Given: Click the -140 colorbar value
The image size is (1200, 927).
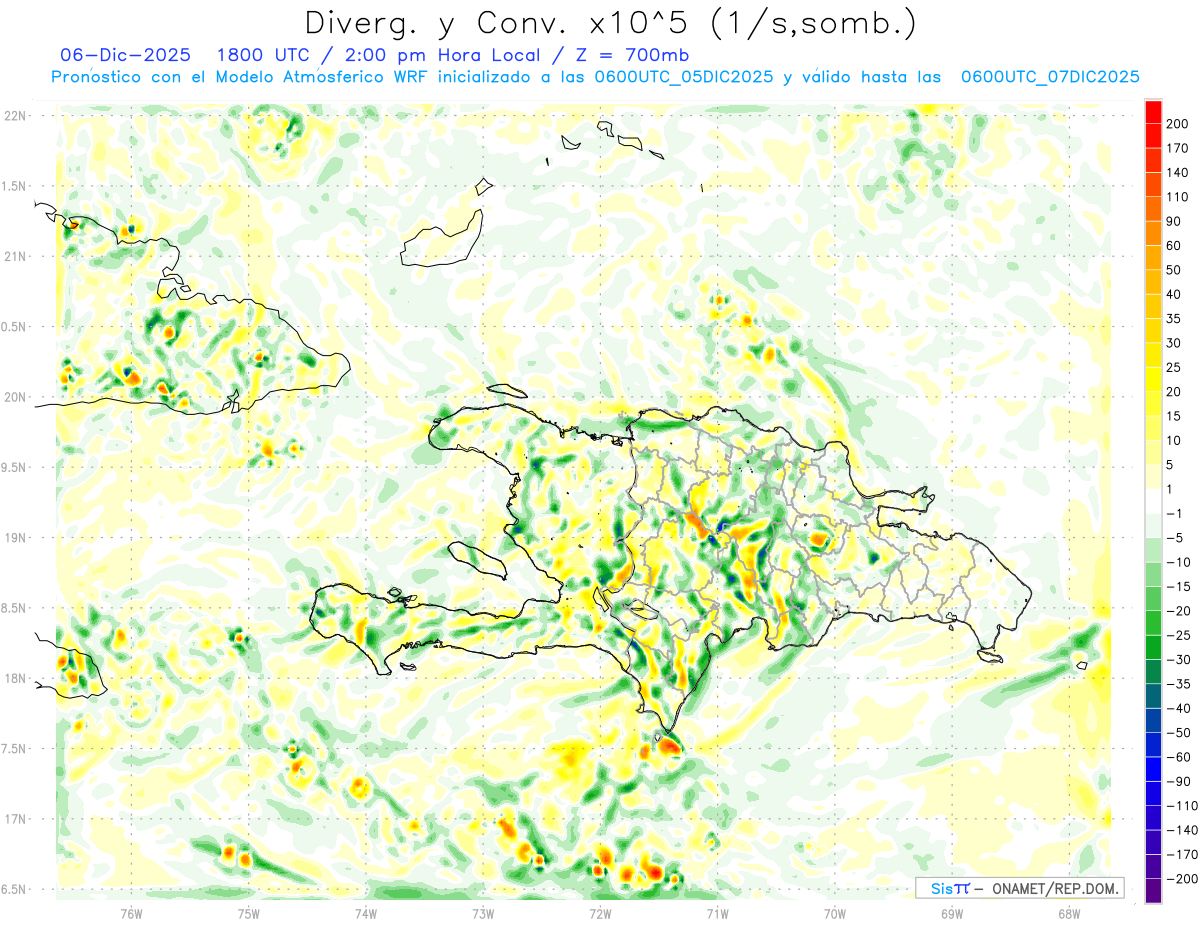Looking at the screenshot, I should (1182, 831).
